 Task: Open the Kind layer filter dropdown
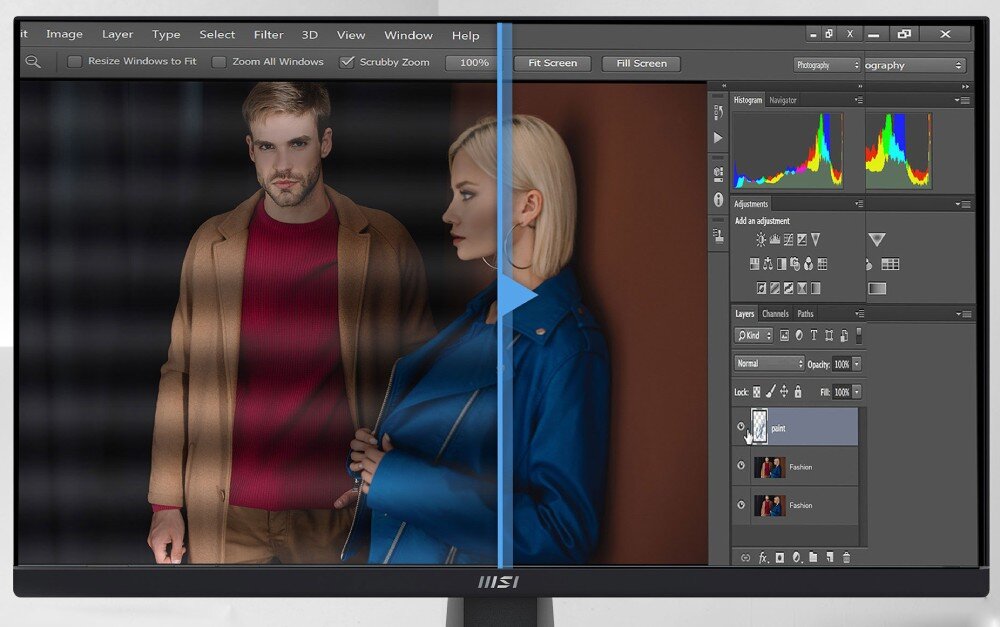pyautogui.click(x=754, y=336)
